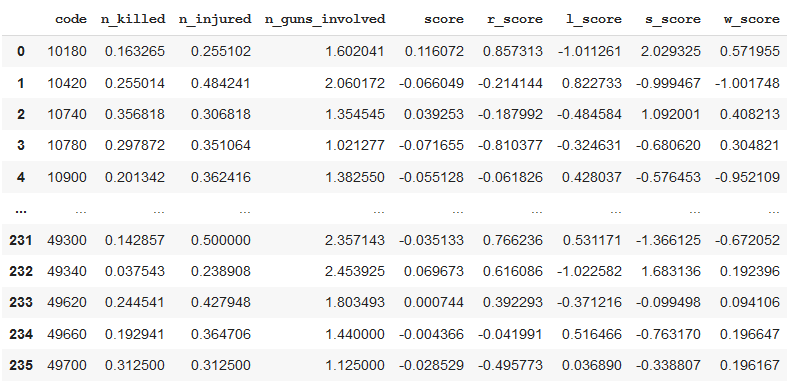The image size is (794, 383).
Task: Click the 'w_score' column header
Action: [x=752, y=19]
